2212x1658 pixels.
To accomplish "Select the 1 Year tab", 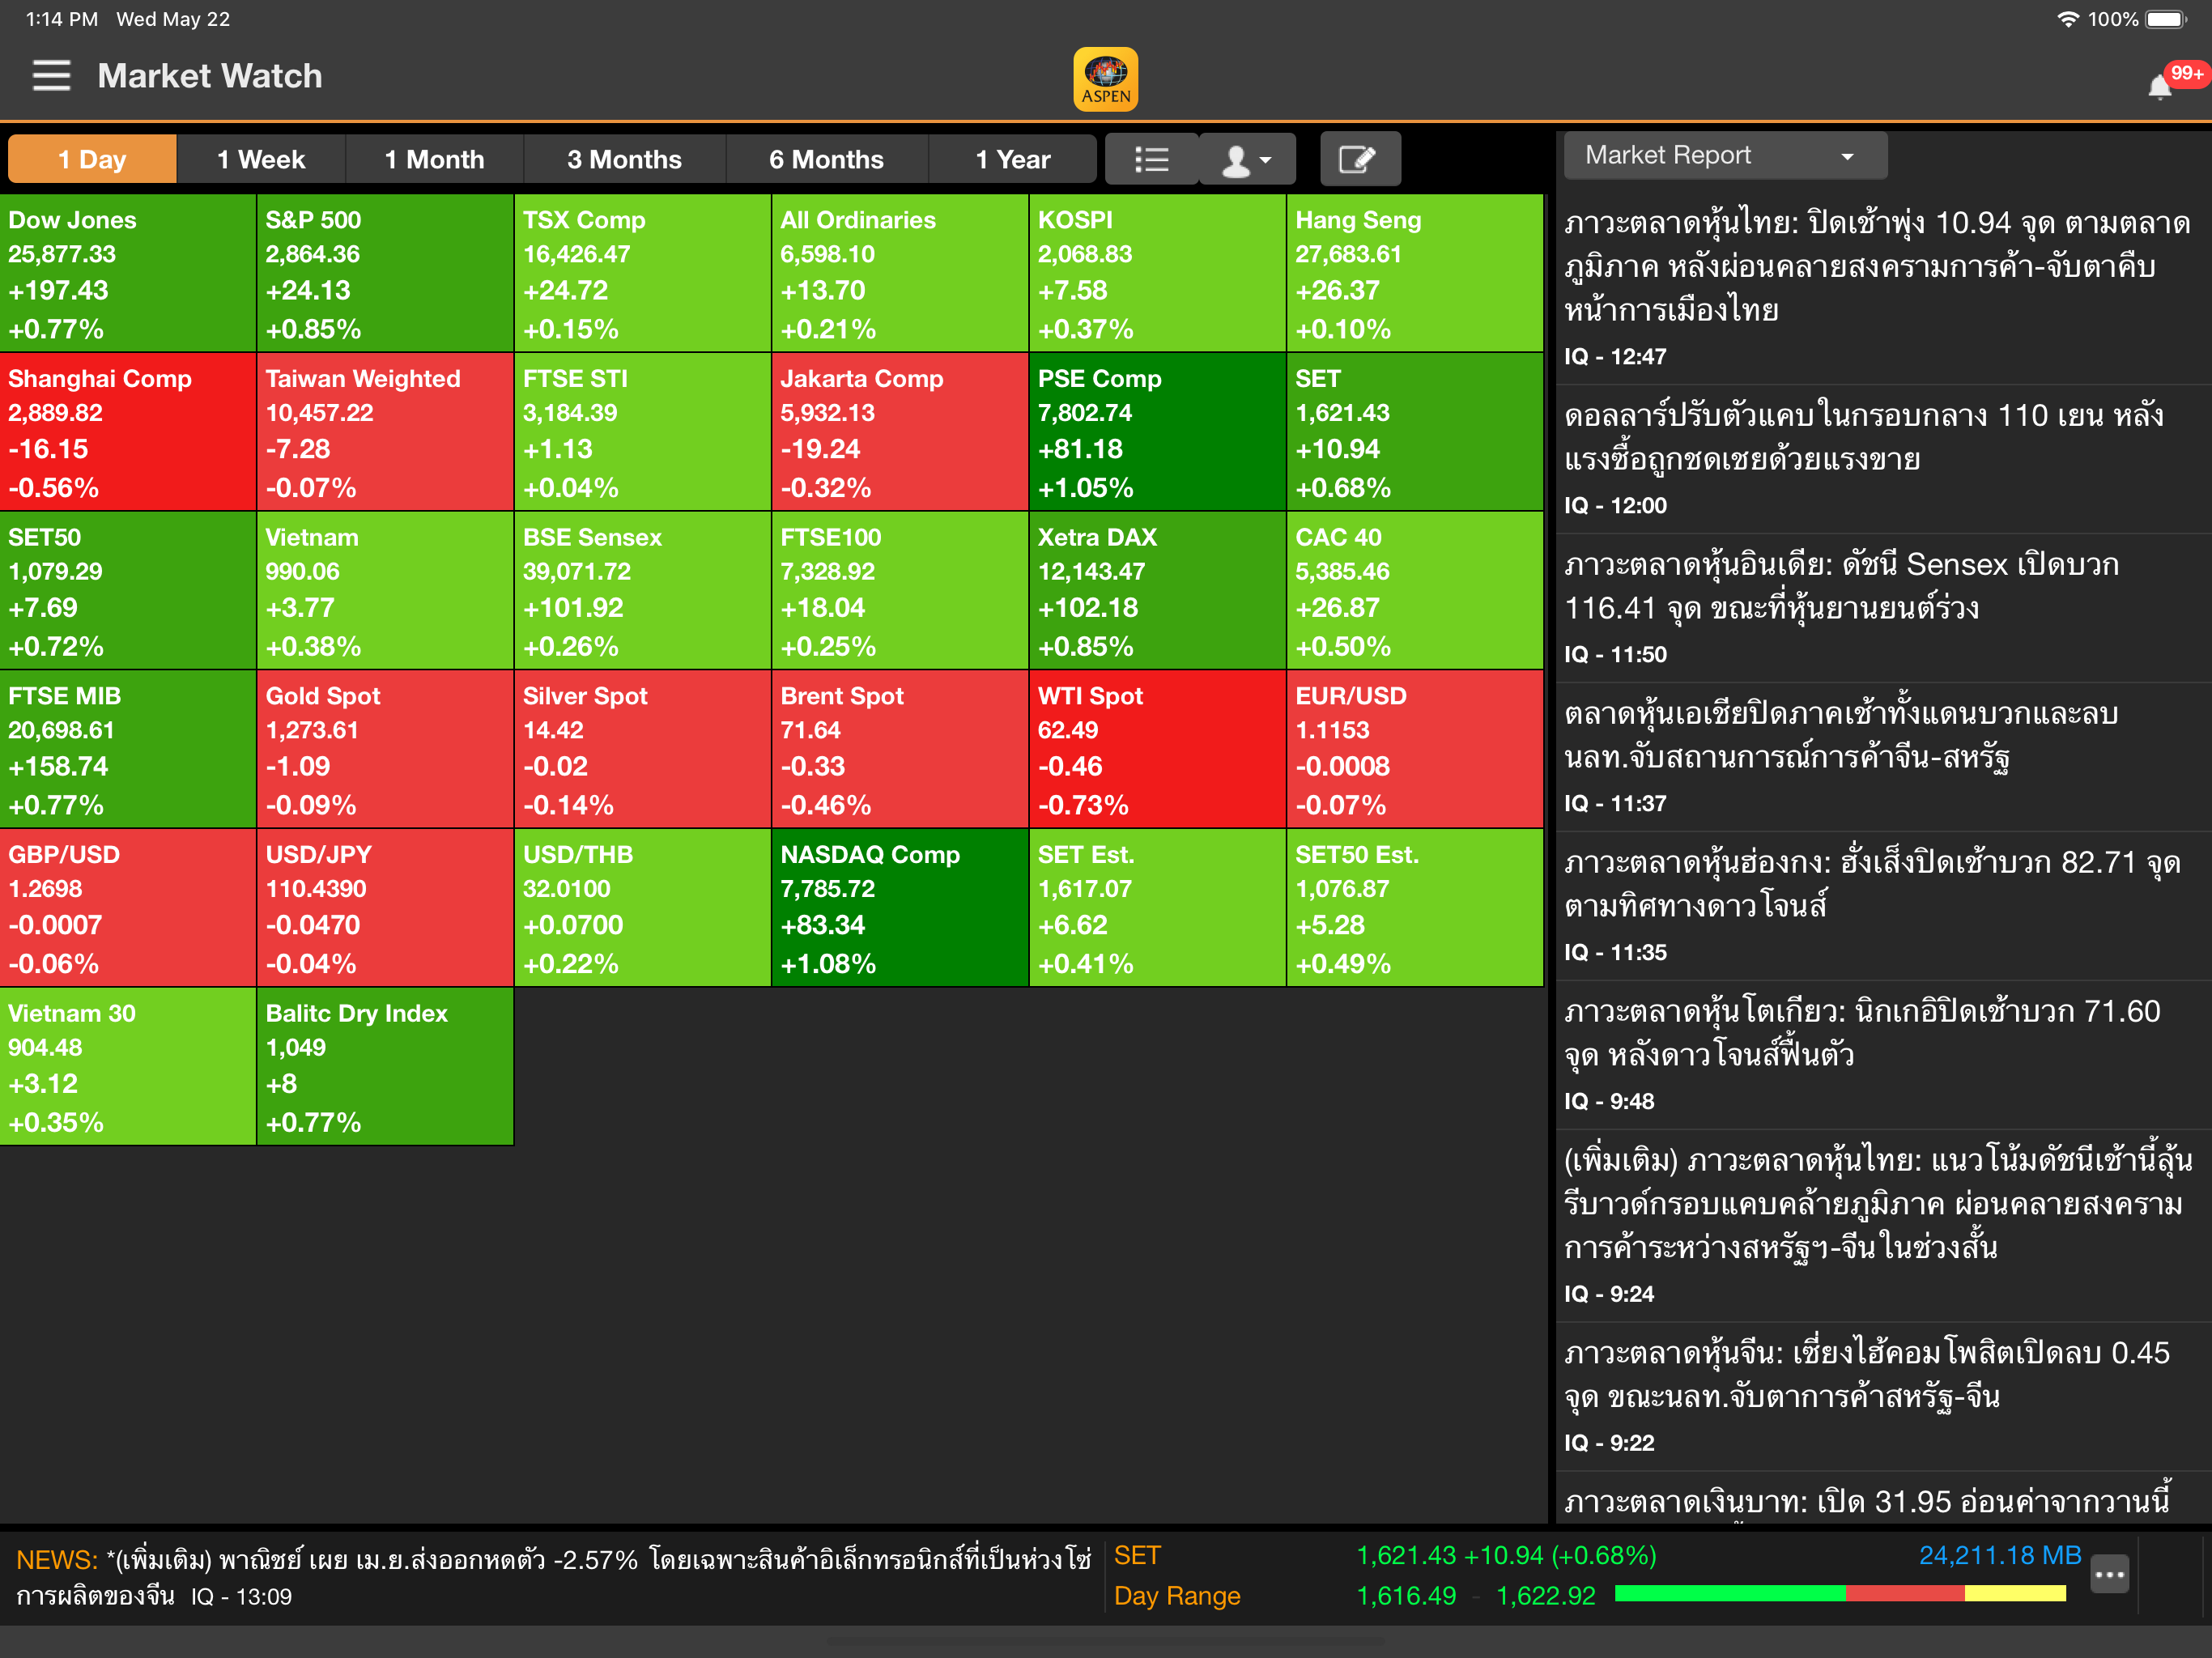I will point(1012,159).
